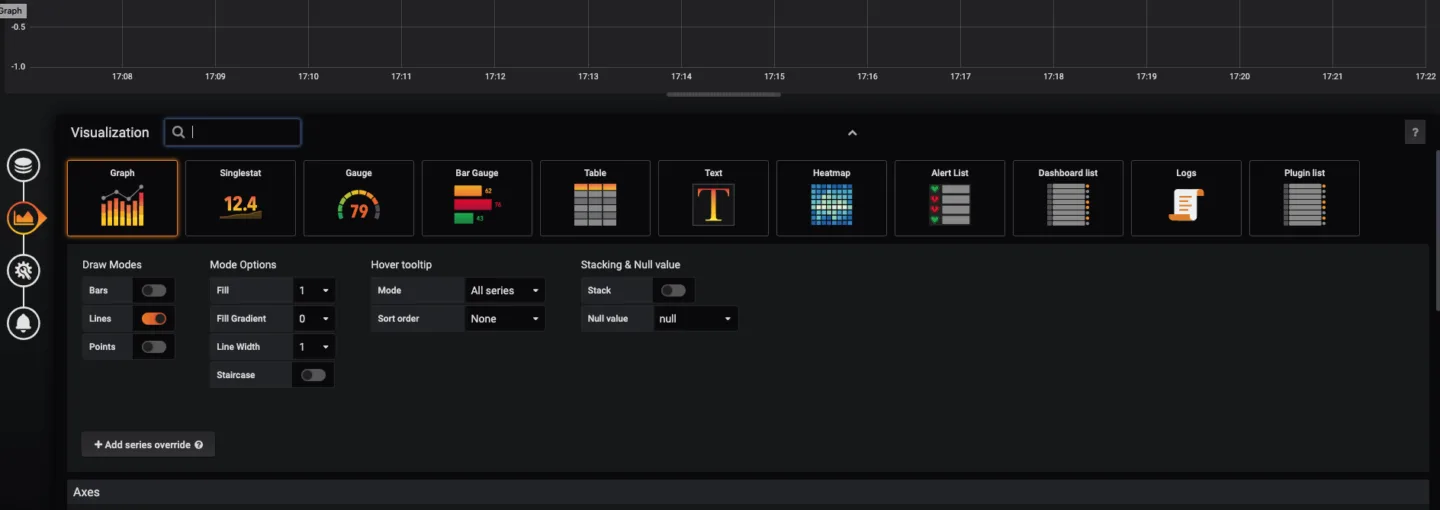Image resolution: width=1440 pixels, height=510 pixels.
Task: Choose the Text visualization
Action: point(713,198)
